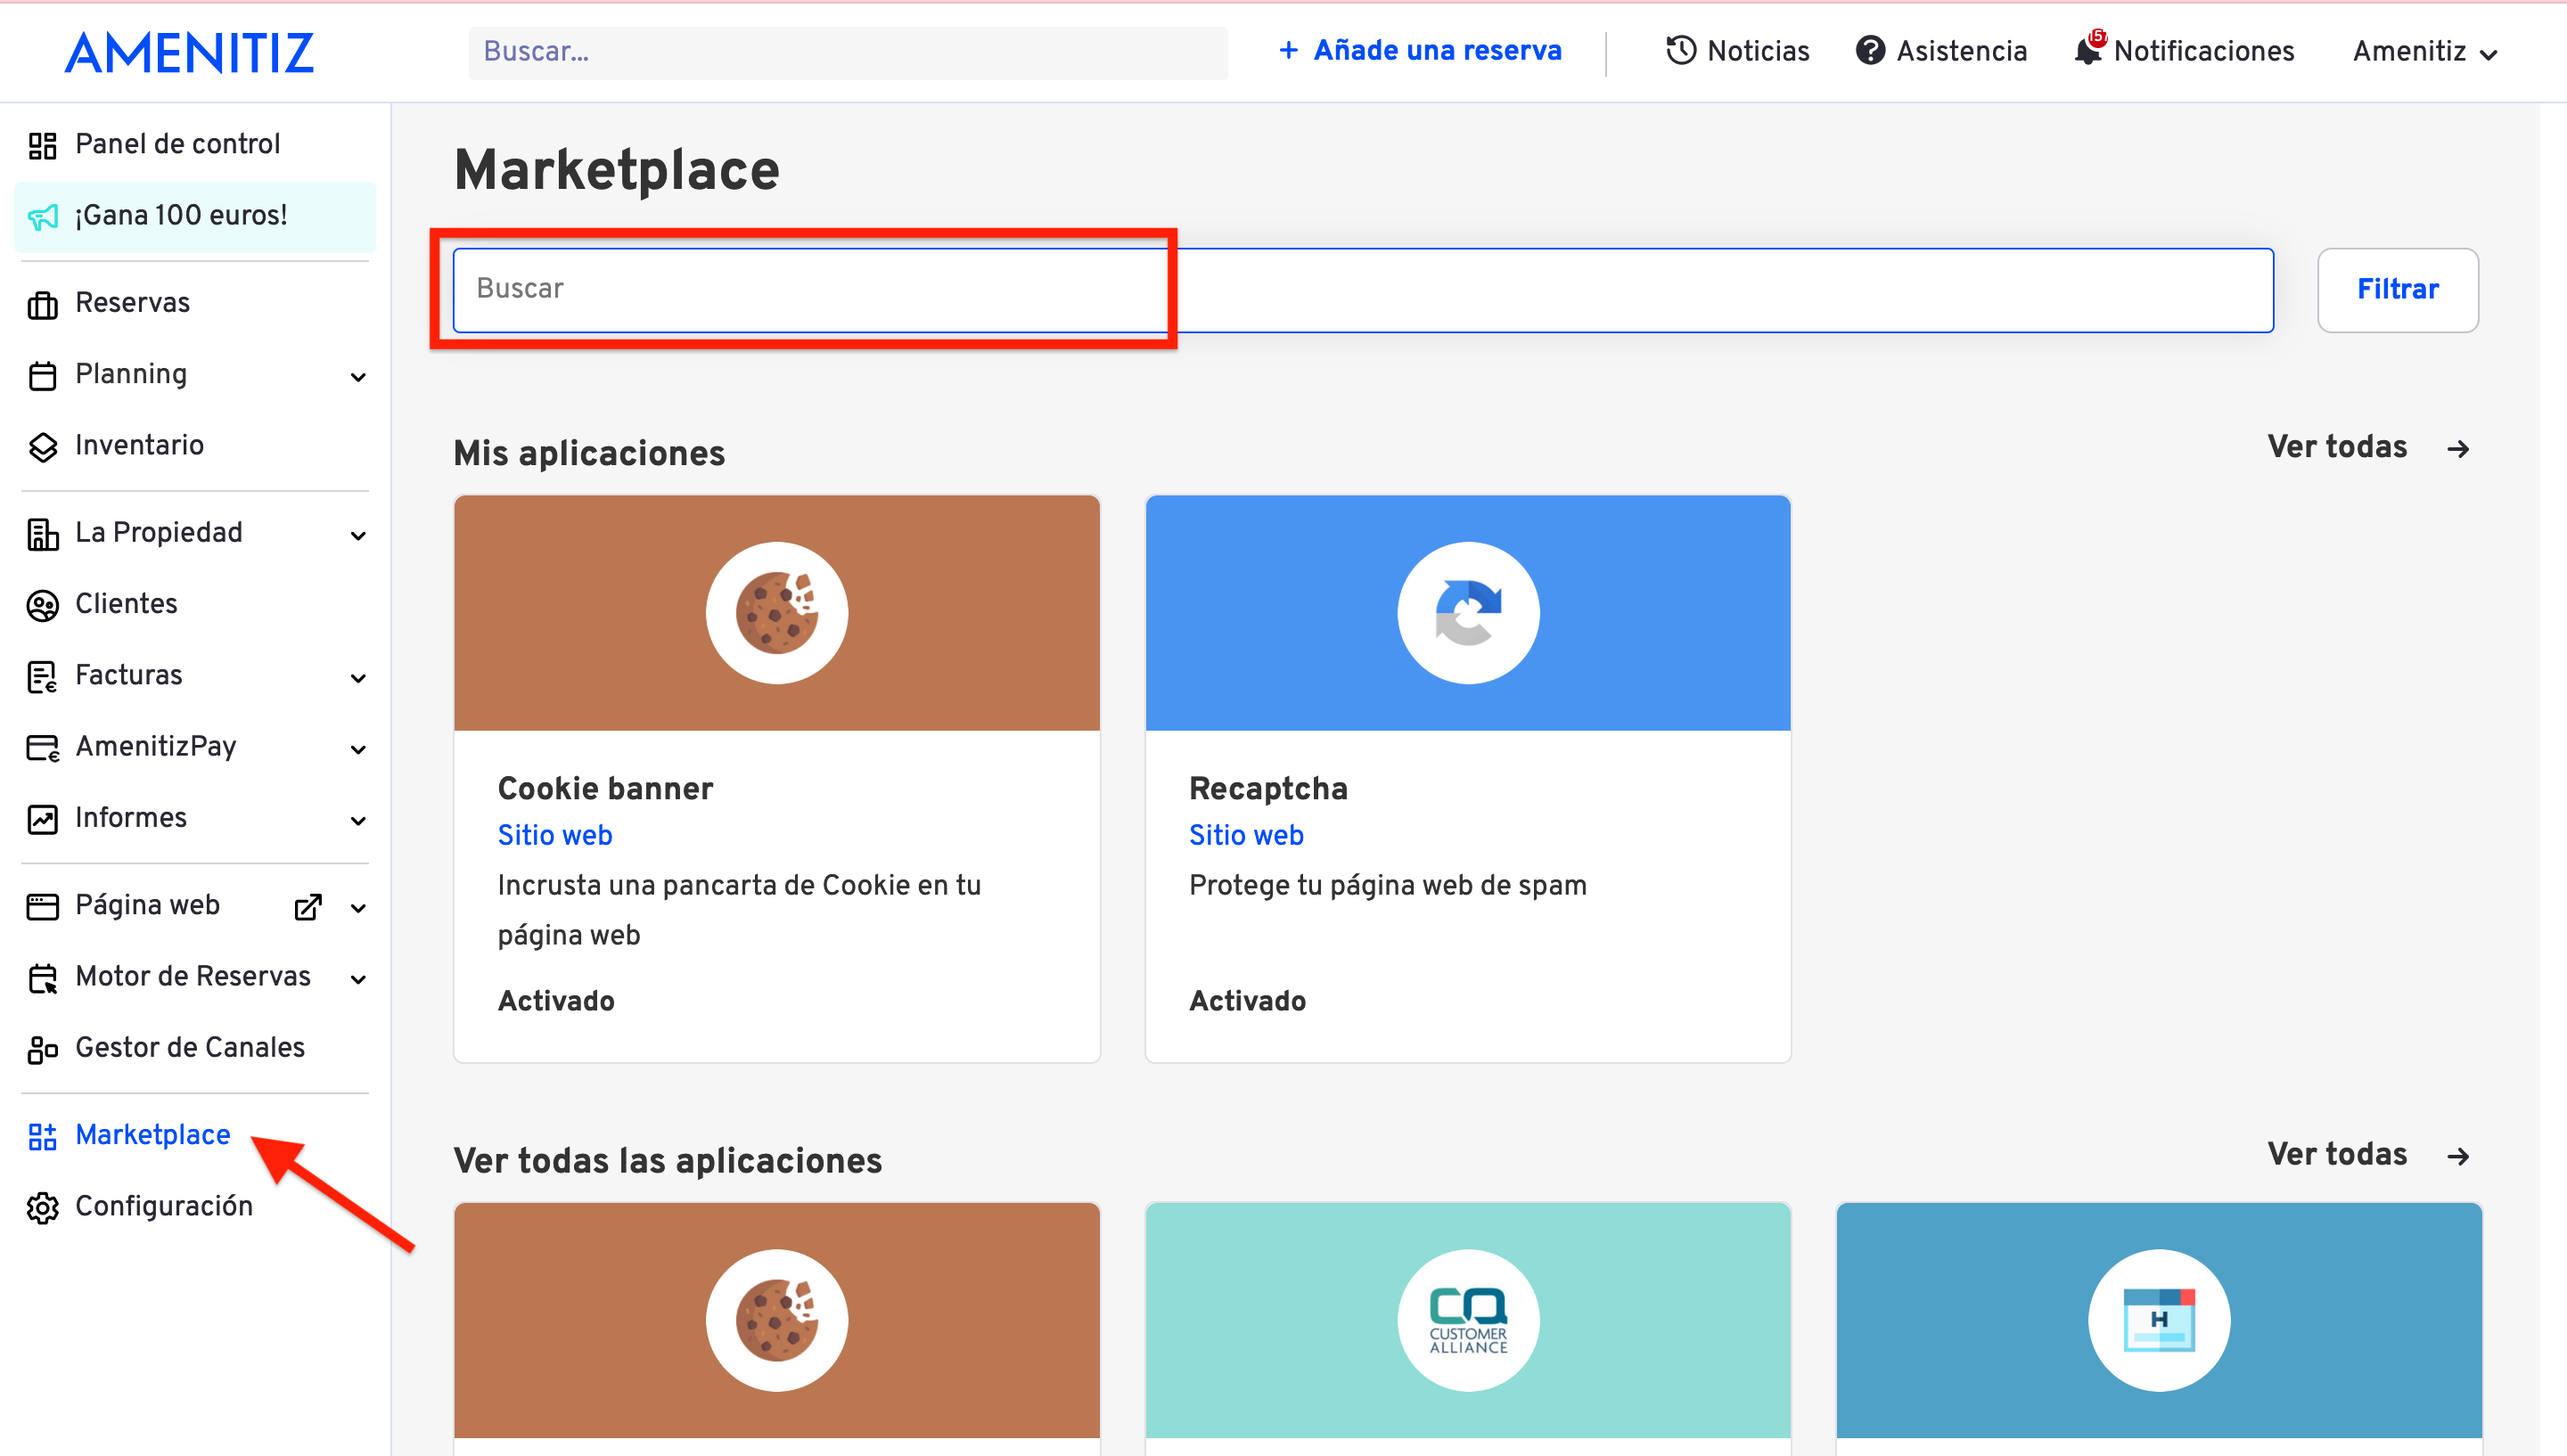Open Página web external link icon
Image resolution: width=2567 pixels, height=1456 pixels.
click(x=308, y=907)
